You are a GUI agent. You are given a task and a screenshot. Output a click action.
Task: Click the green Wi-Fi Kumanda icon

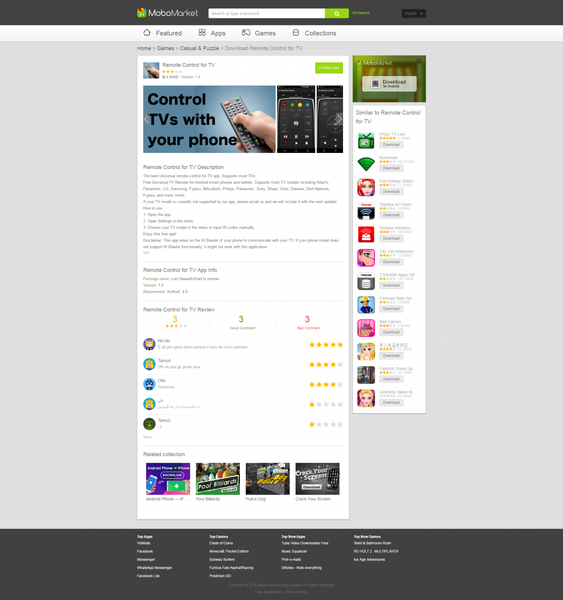[366, 164]
